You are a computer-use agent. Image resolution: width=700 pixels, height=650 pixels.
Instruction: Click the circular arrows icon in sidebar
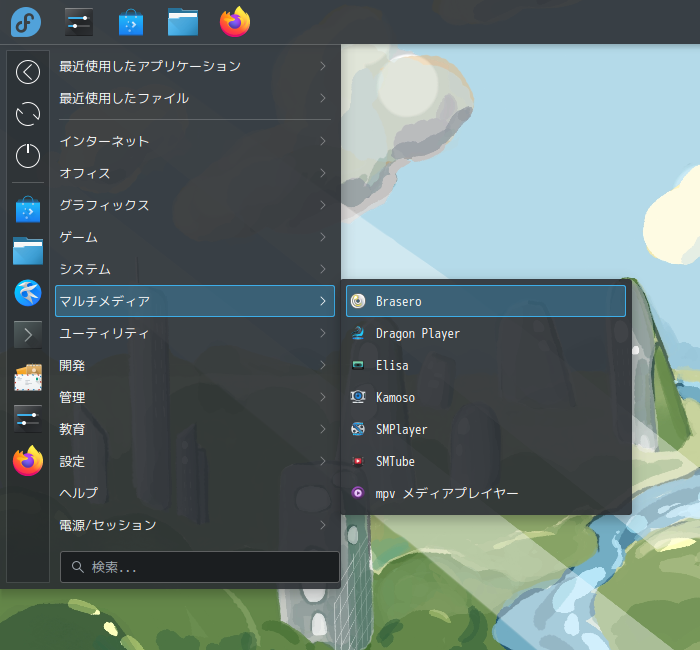[x=28, y=114]
